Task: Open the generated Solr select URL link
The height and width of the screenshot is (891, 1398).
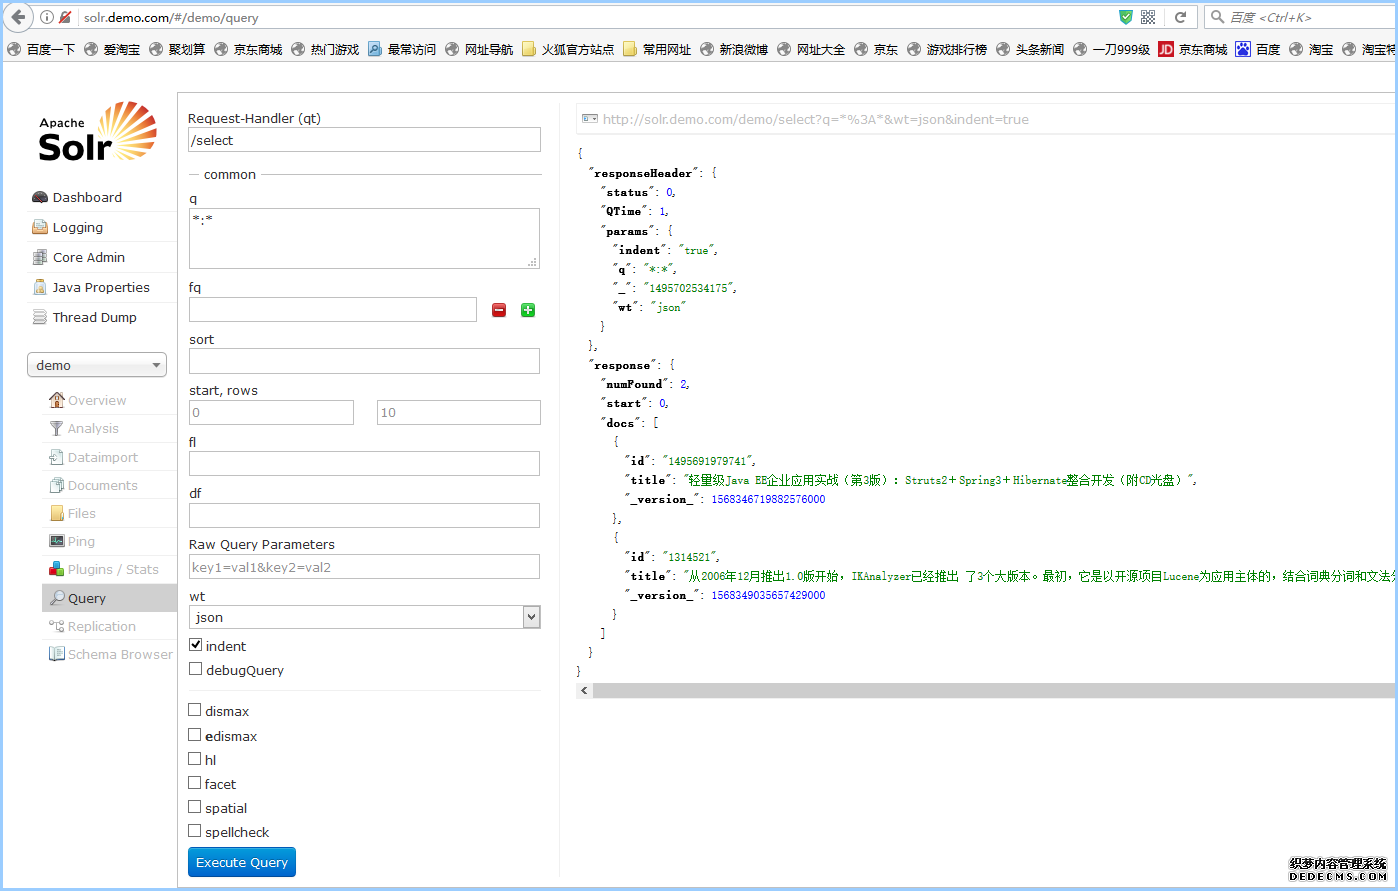Action: point(815,119)
